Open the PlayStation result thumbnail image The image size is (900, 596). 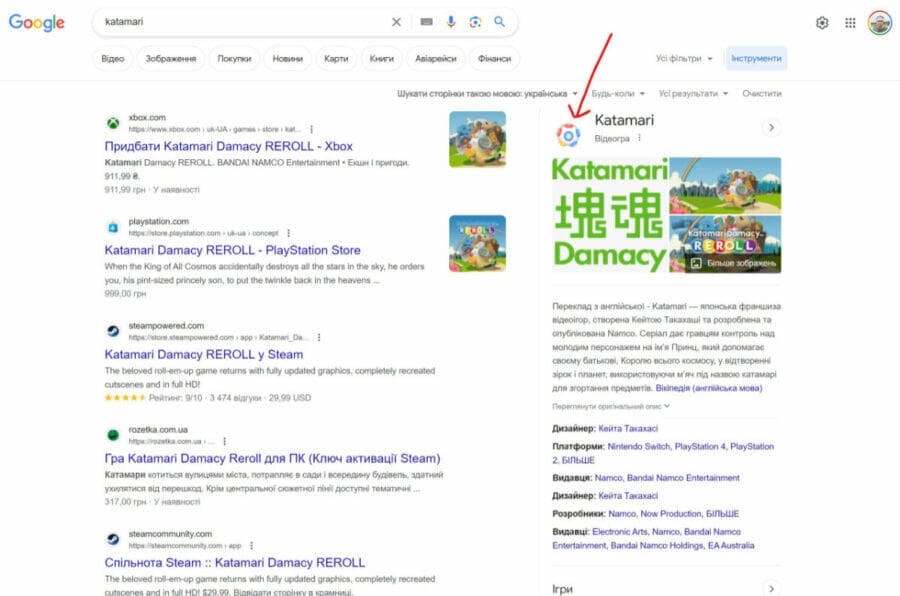tap(478, 243)
